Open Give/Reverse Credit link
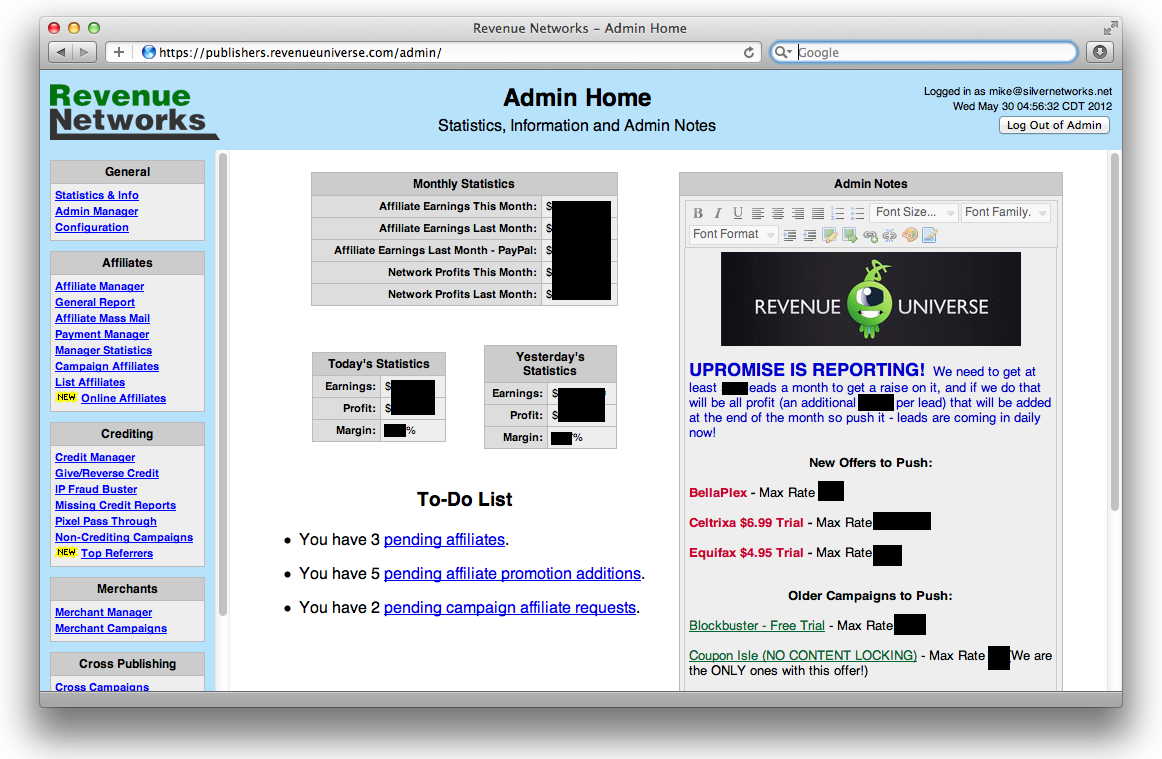Viewport: 1162px width, 759px height. point(107,473)
